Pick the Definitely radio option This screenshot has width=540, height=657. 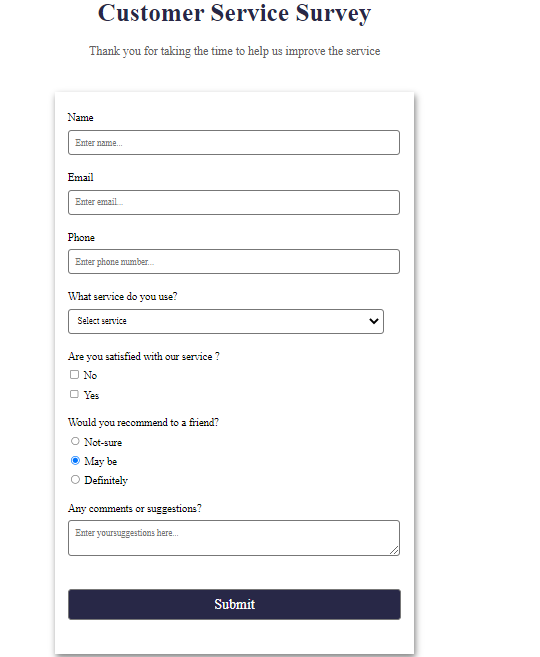click(75, 479)
